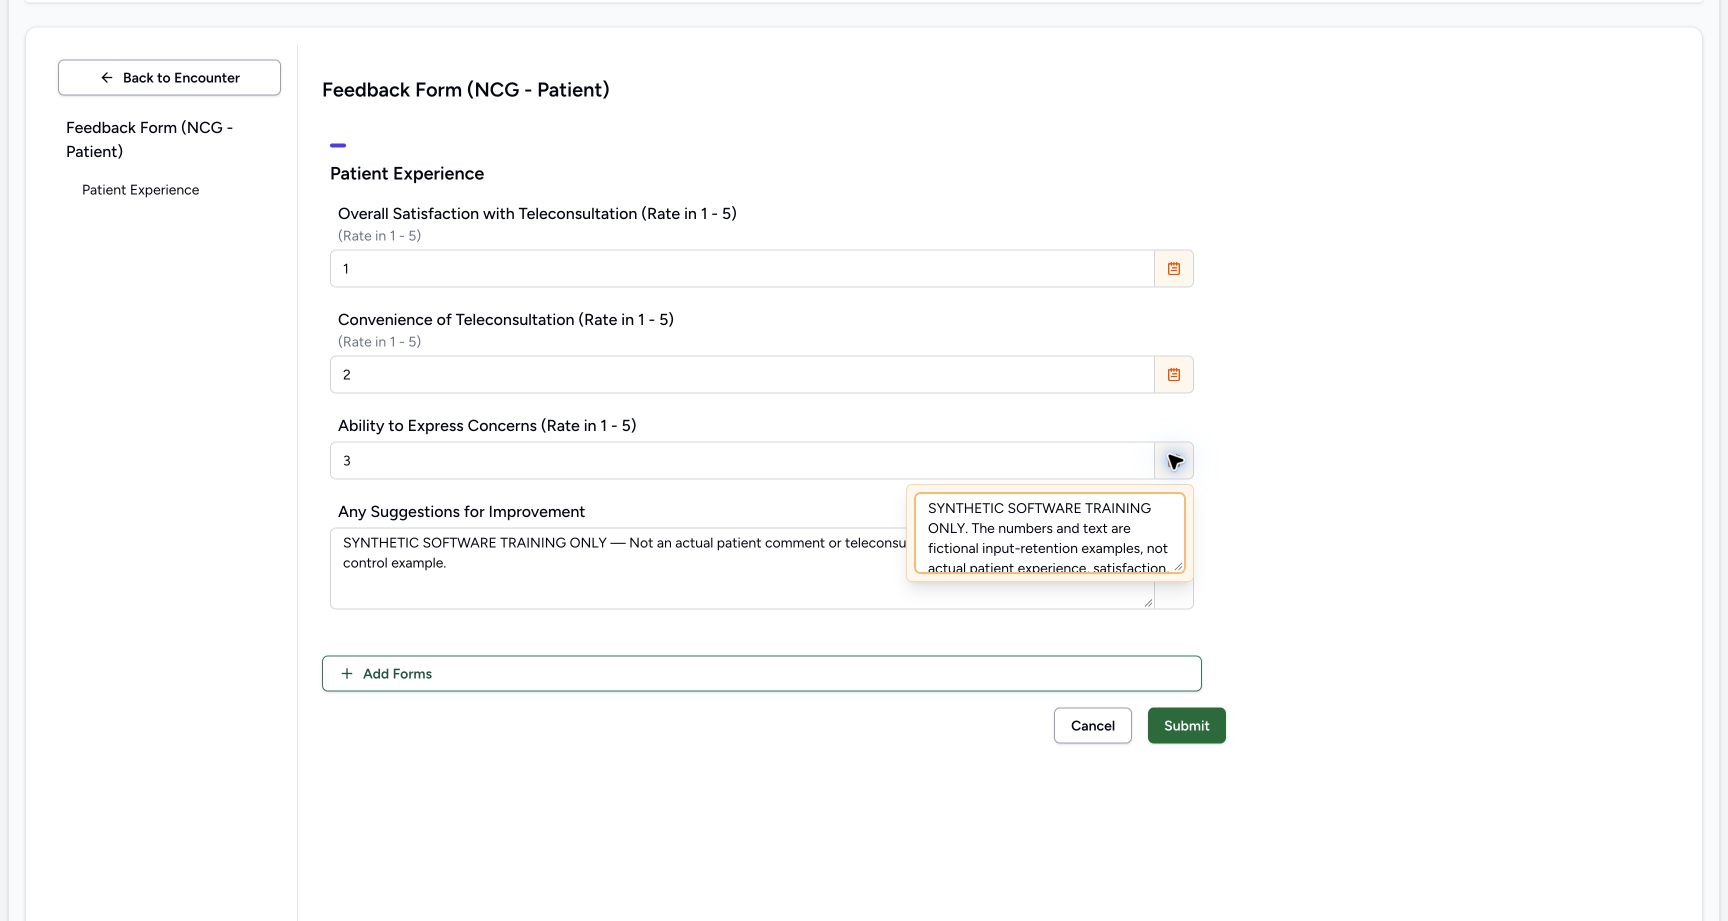Select Feedback Form (NCG - Patient) in sidebar
Image resolution: width=1728 pixels, height=921 pixels.
[150, 140]
